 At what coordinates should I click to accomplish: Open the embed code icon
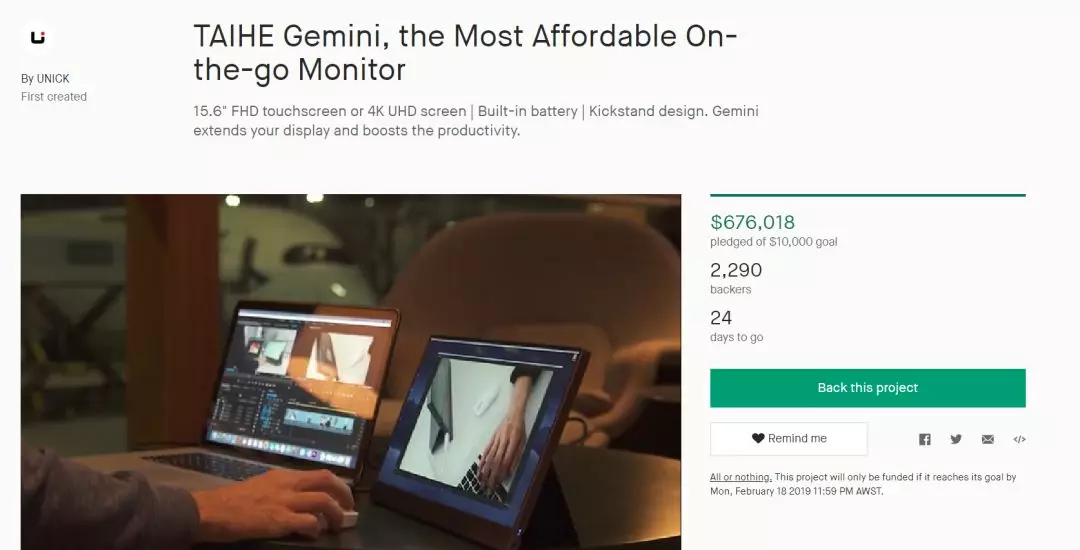[x=1019, y=439]
